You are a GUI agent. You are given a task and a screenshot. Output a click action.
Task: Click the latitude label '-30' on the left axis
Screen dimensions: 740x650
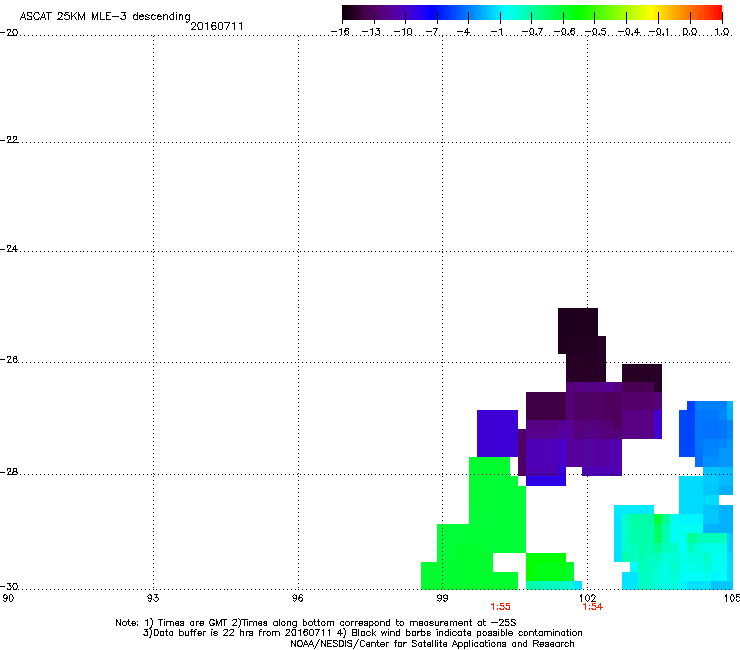tap(9, 586)
